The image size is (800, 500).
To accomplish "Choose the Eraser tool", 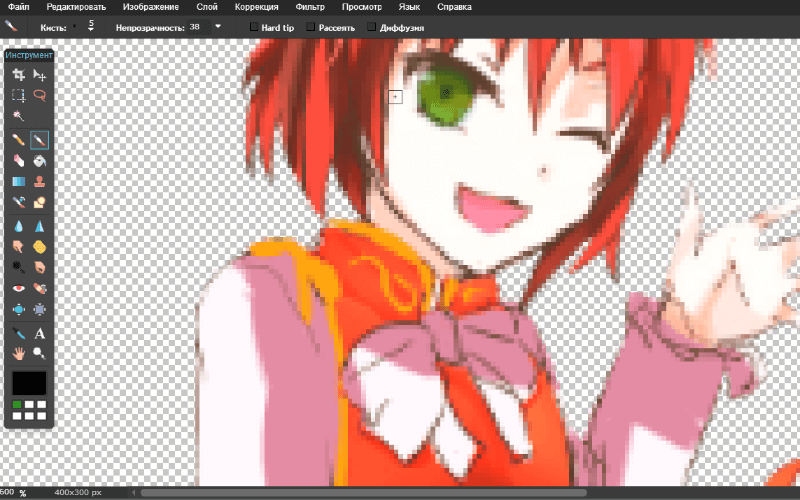I will point(18,161).
